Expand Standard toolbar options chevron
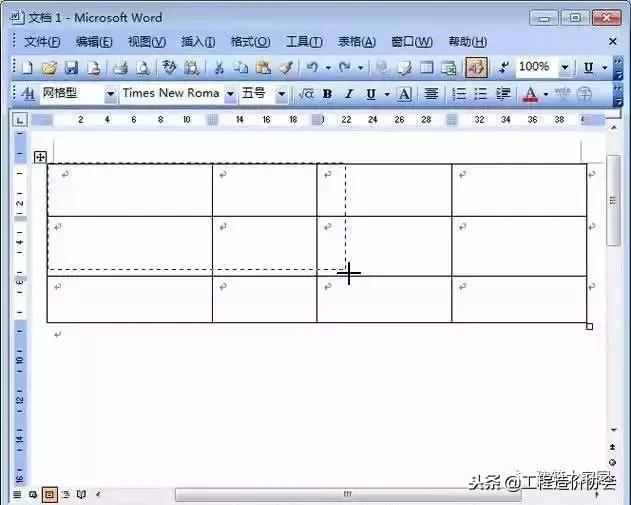631x505 pixels. coord(618,68)
